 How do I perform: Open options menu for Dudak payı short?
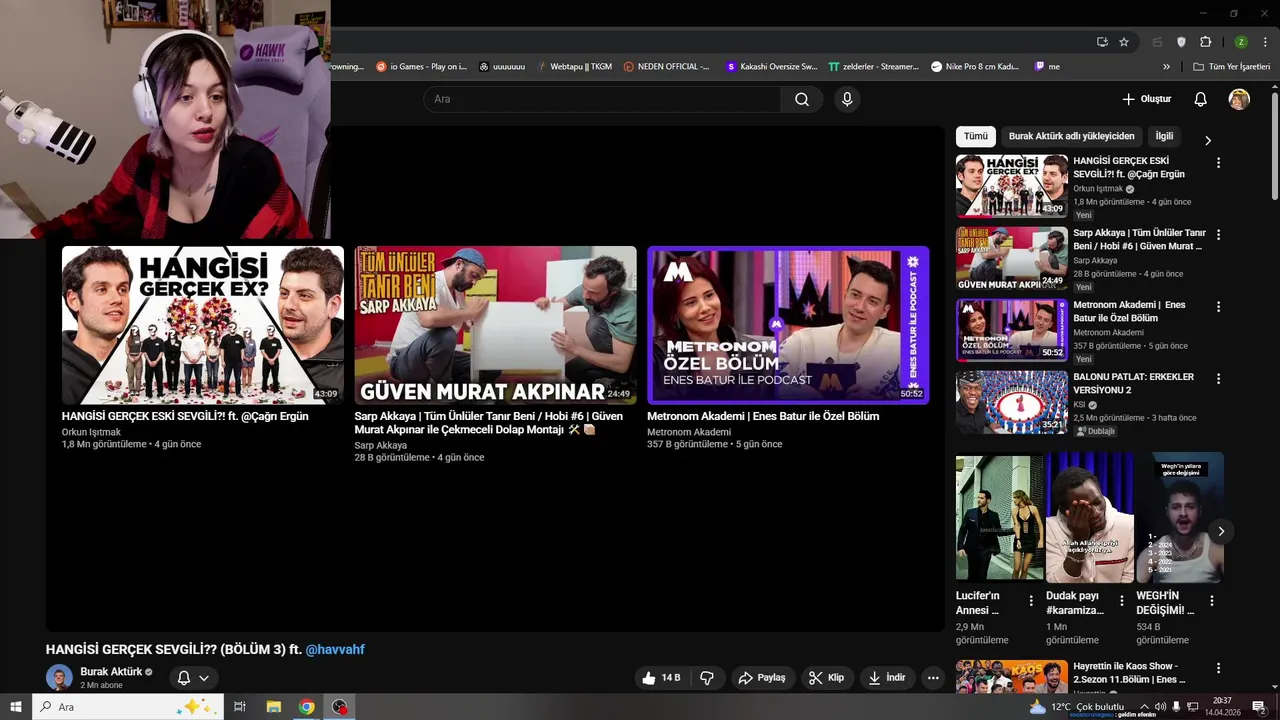(1121, 601)
